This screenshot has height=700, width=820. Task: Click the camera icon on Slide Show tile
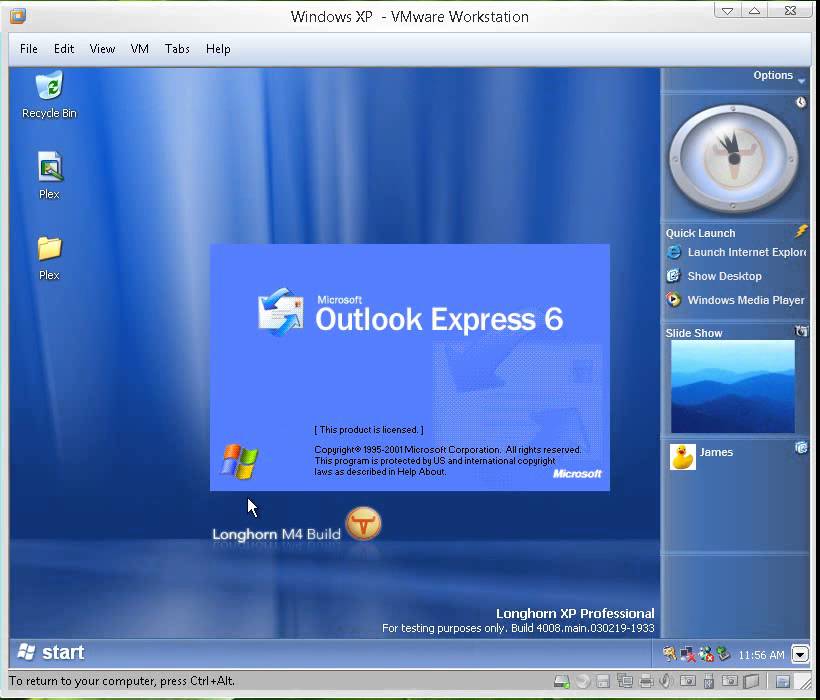coord(801,331)
